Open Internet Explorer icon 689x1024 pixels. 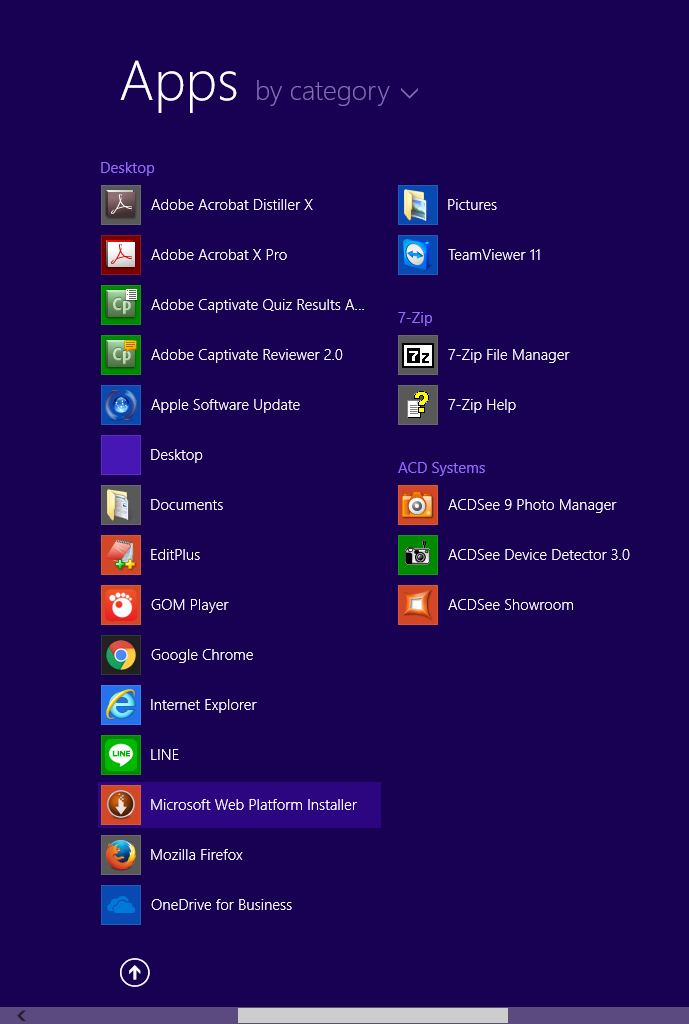coord(121,705)
